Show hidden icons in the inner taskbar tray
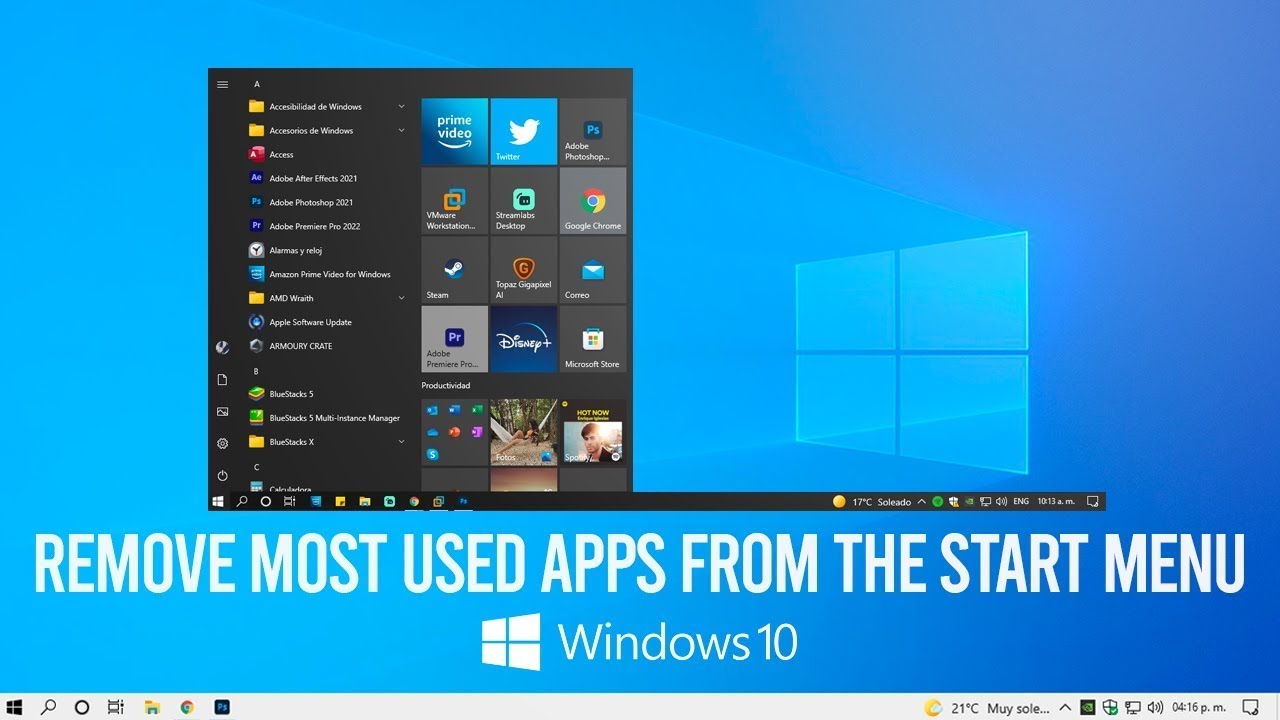Image resolution: width=1280 pixels, height=720 pixels. (921, 502)
